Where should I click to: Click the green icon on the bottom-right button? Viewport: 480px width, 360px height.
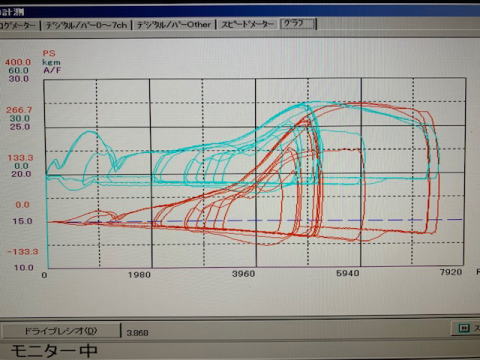pos(464,328)
